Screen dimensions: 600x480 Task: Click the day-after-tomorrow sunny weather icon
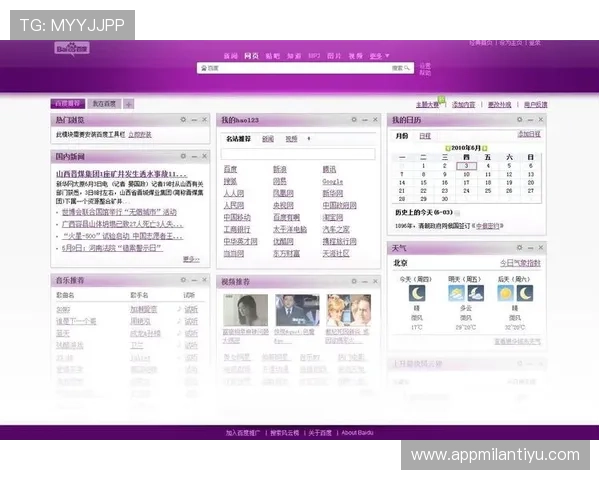point(505,293)
